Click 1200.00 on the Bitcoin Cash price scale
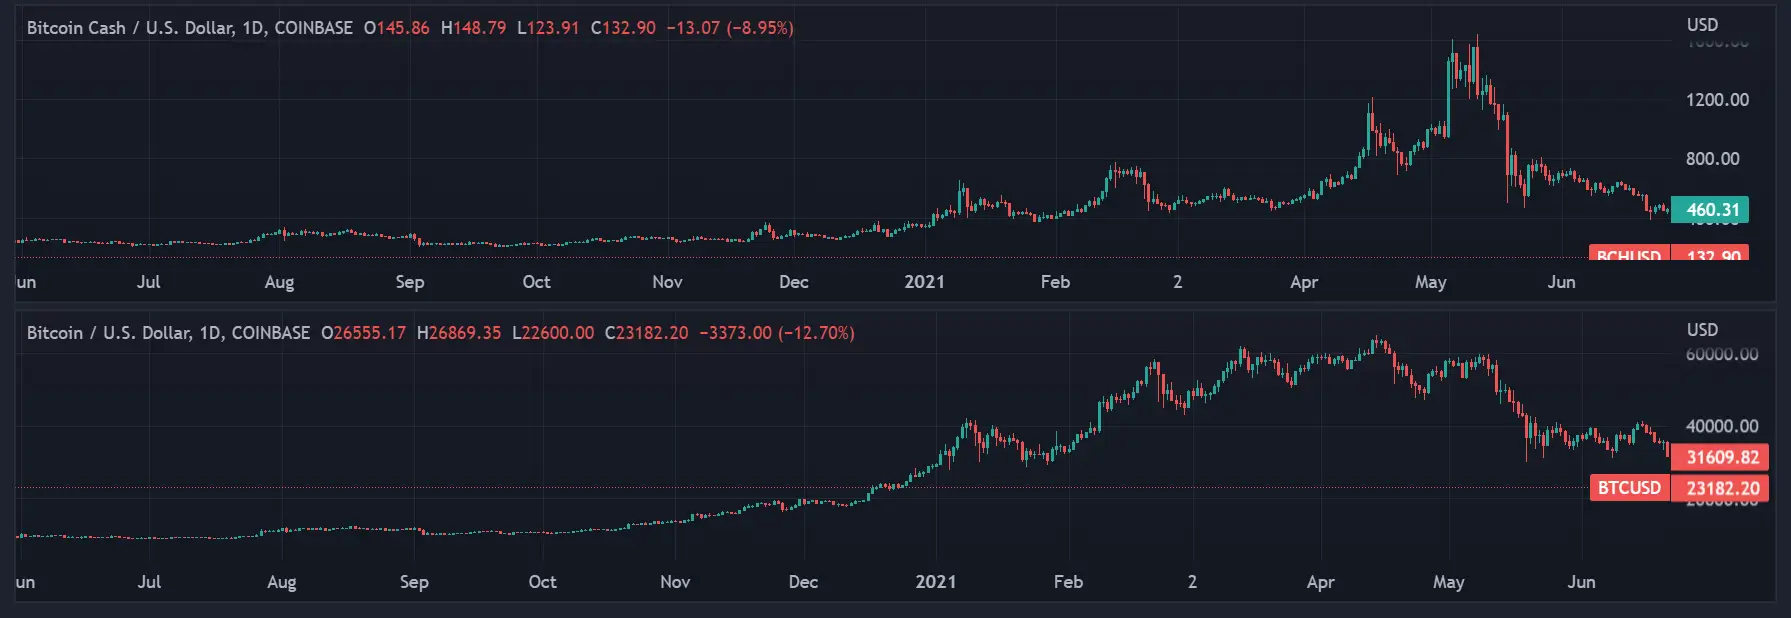The height and width of the screenshot is (618, 1791). (x=1717, y=100)
